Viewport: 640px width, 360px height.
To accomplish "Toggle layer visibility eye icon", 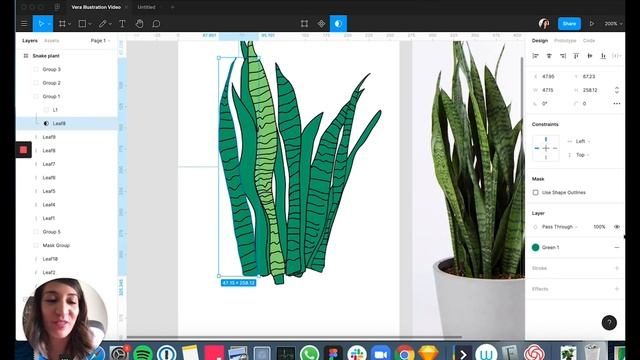I will (617, 227).
